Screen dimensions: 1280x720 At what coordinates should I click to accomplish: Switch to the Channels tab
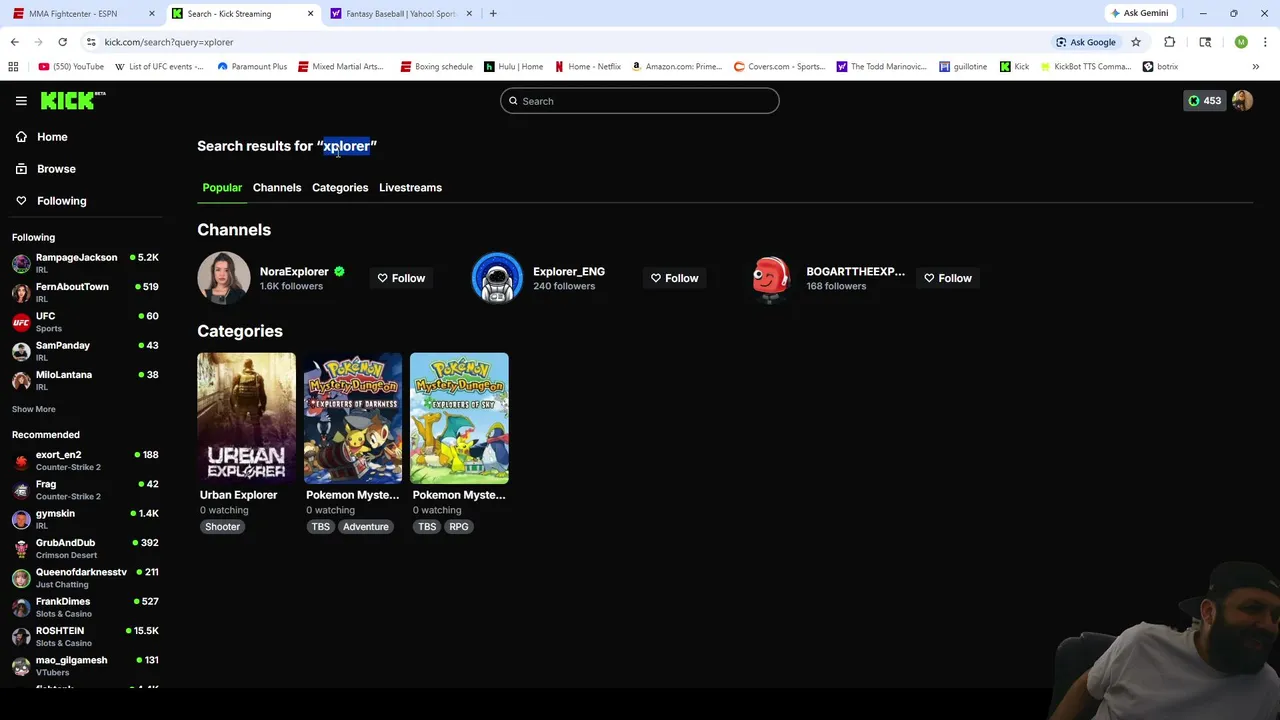277,188
